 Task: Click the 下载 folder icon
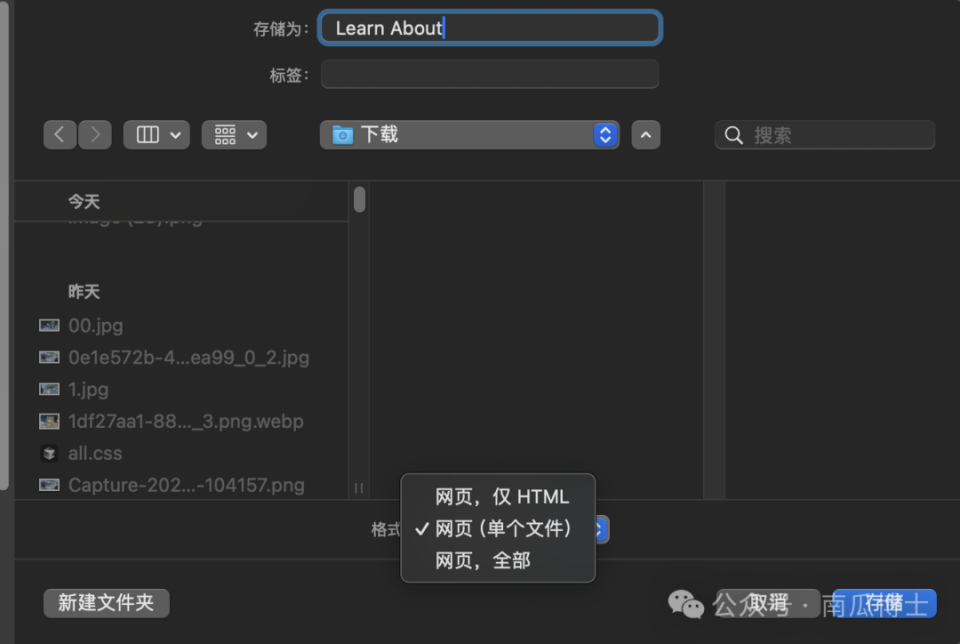pos(341,132)
